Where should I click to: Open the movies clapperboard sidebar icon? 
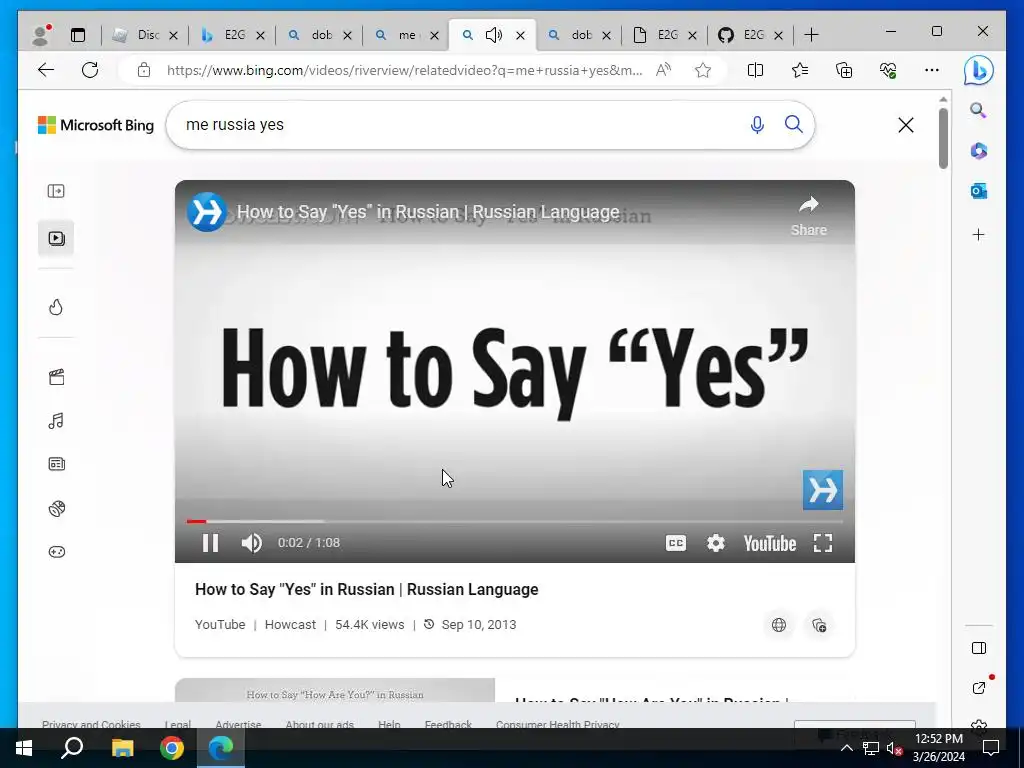(56, 377)
